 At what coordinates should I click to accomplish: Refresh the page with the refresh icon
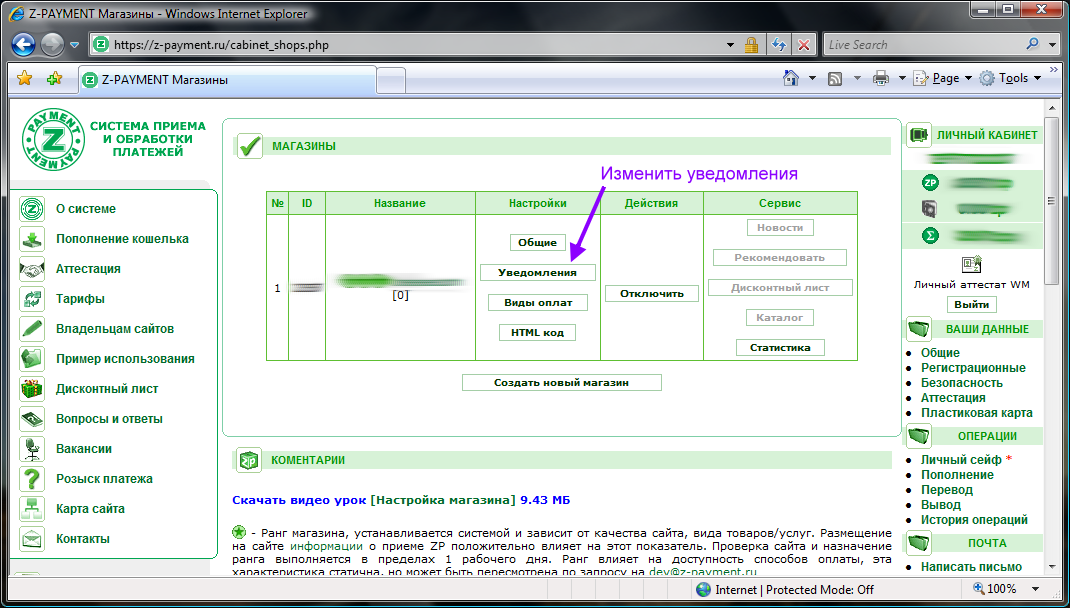[x=779, y=45]
